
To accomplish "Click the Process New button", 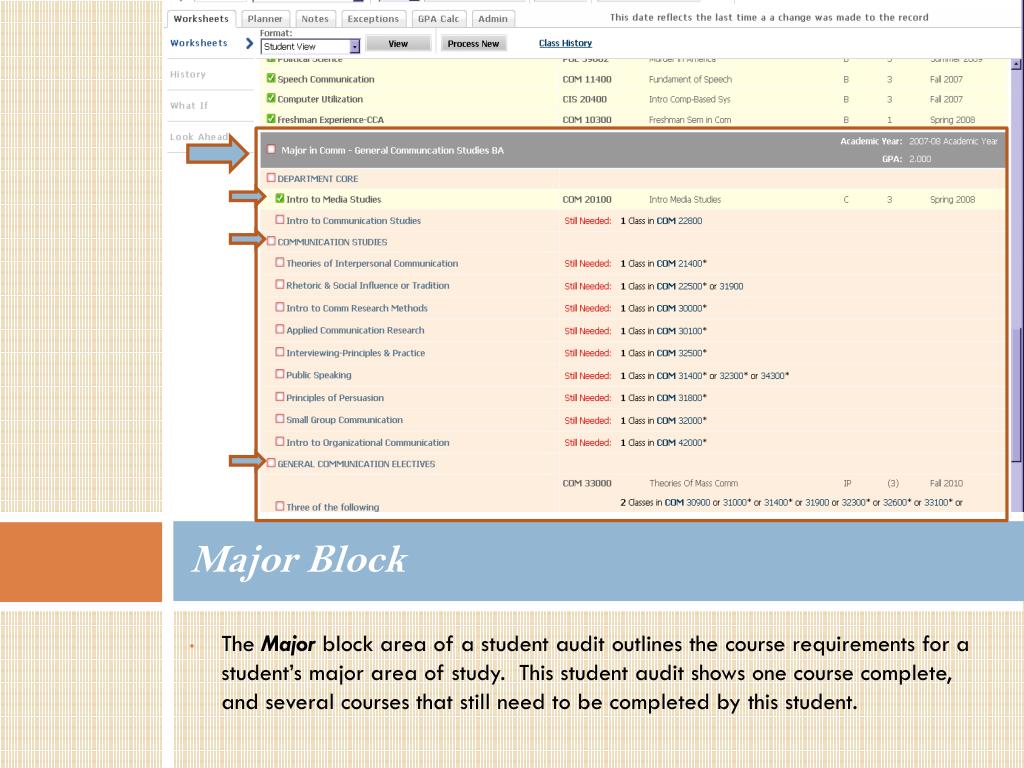I will [473, 44].
